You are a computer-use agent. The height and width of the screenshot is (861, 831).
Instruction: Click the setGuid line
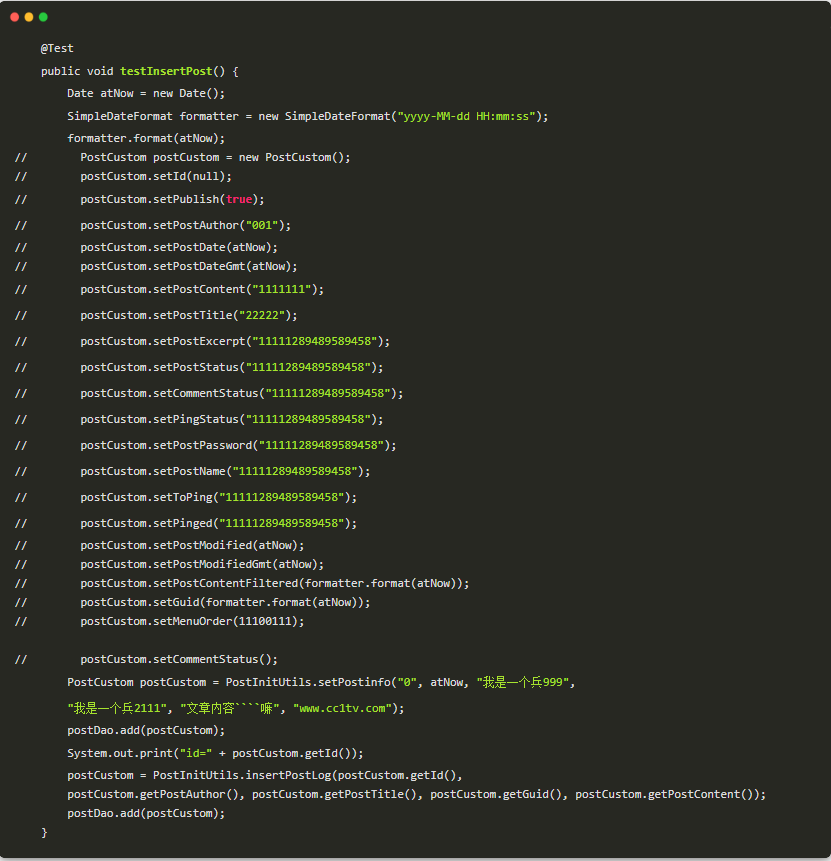(225, 602)
